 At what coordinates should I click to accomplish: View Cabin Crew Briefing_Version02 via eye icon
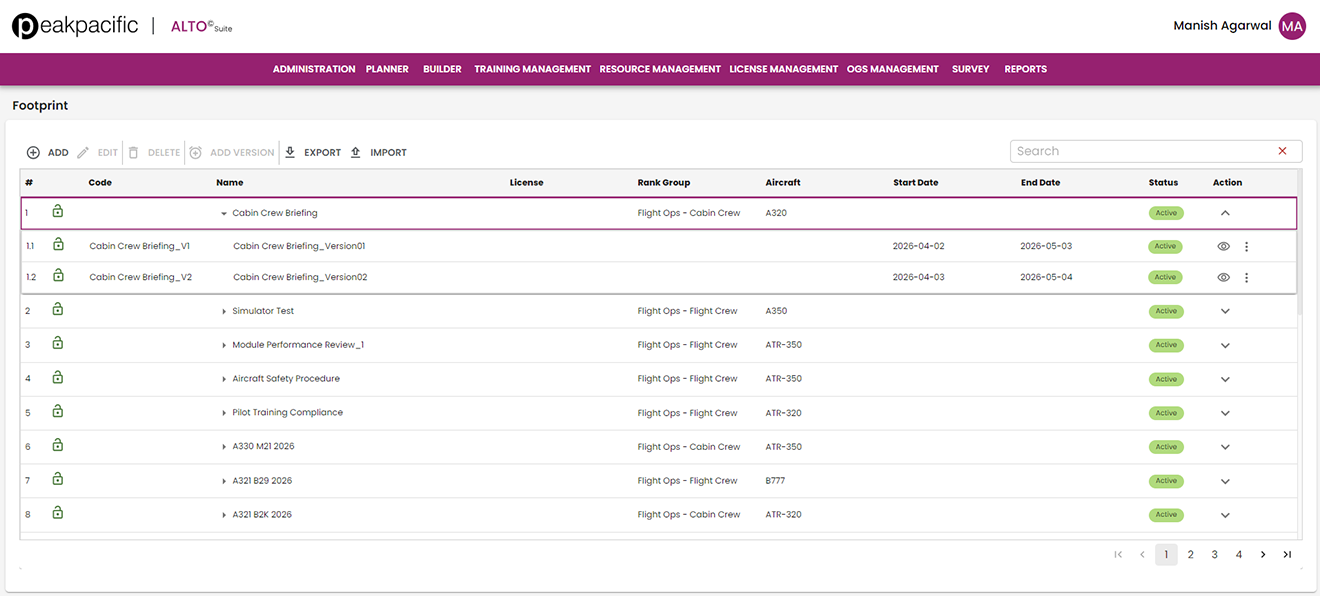1223,277
